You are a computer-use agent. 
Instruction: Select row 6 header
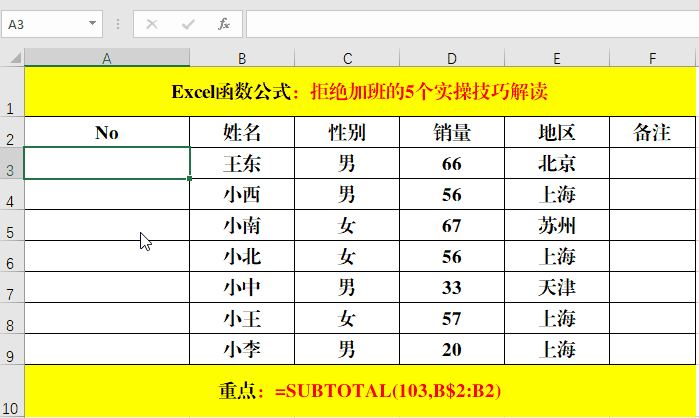coord(12,256)
